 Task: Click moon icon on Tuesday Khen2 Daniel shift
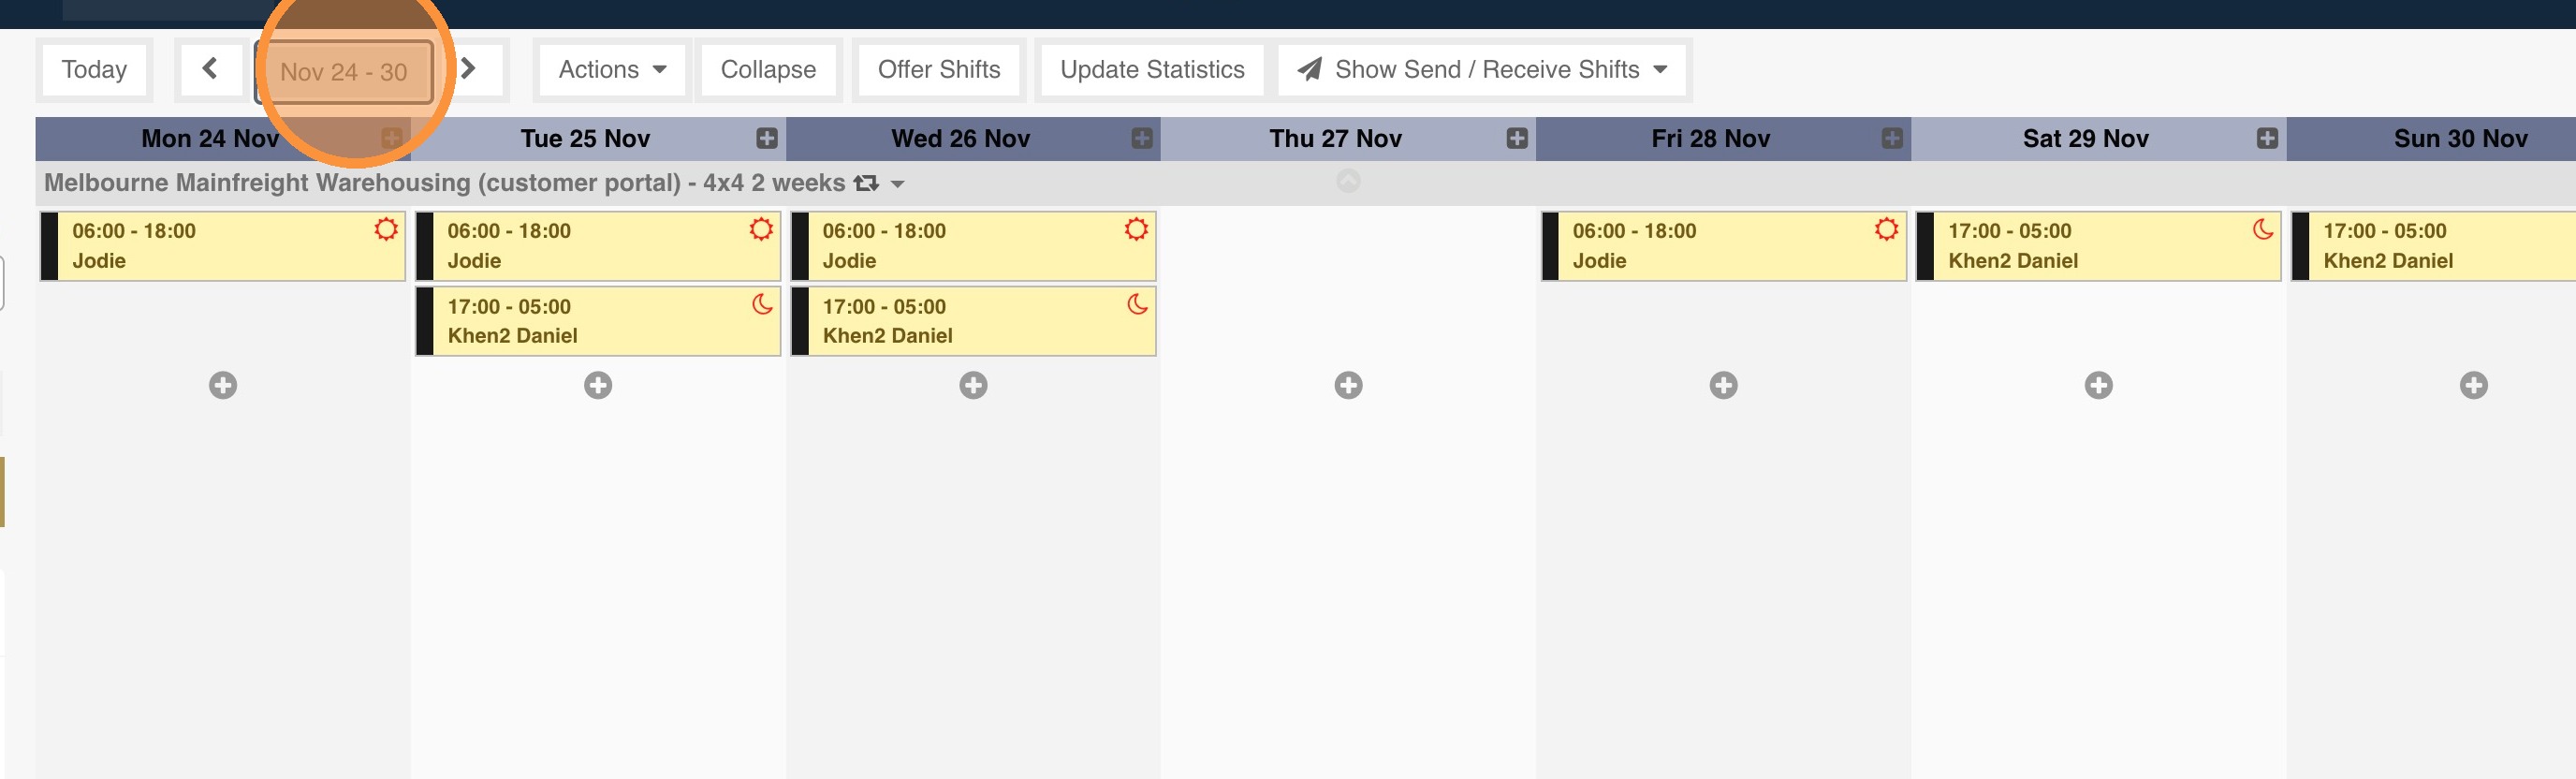762,304
